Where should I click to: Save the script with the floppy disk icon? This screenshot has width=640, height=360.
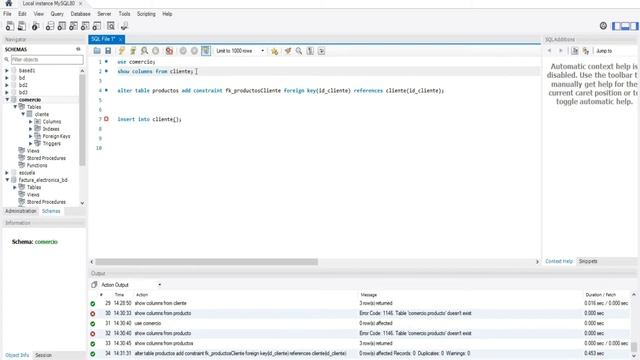tap(108, 51)
